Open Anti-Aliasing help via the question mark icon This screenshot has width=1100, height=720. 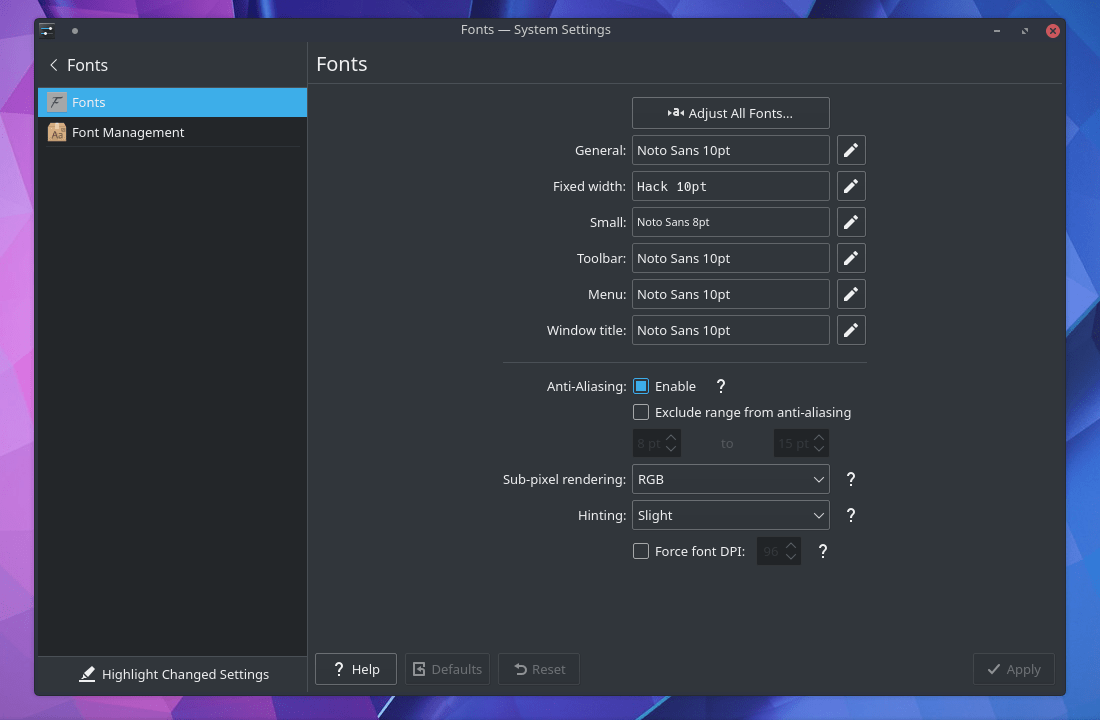coord(720,386)
